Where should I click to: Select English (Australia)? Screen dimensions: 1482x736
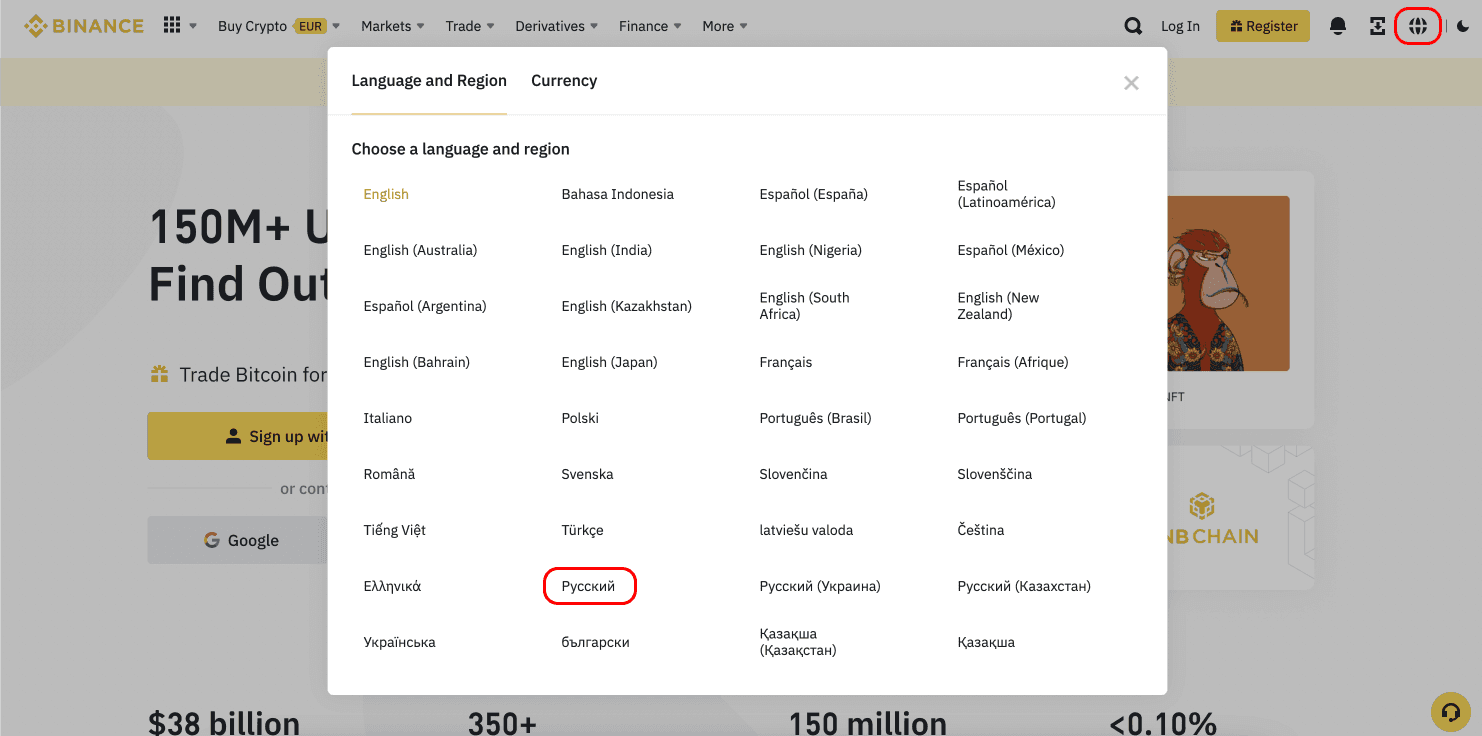420,250
